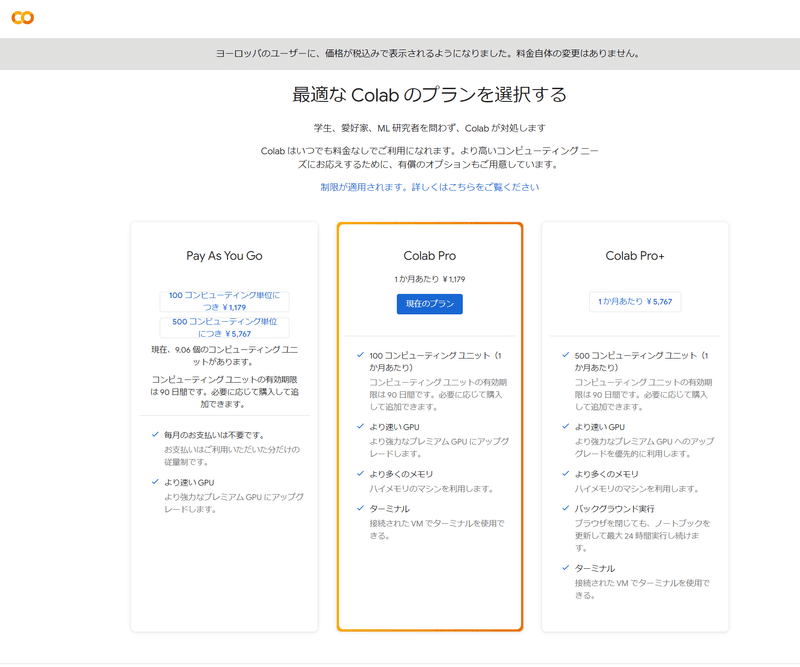Click Colab Pro 100 コンピューティング ユニット checkmark

(x=360, y=355)
